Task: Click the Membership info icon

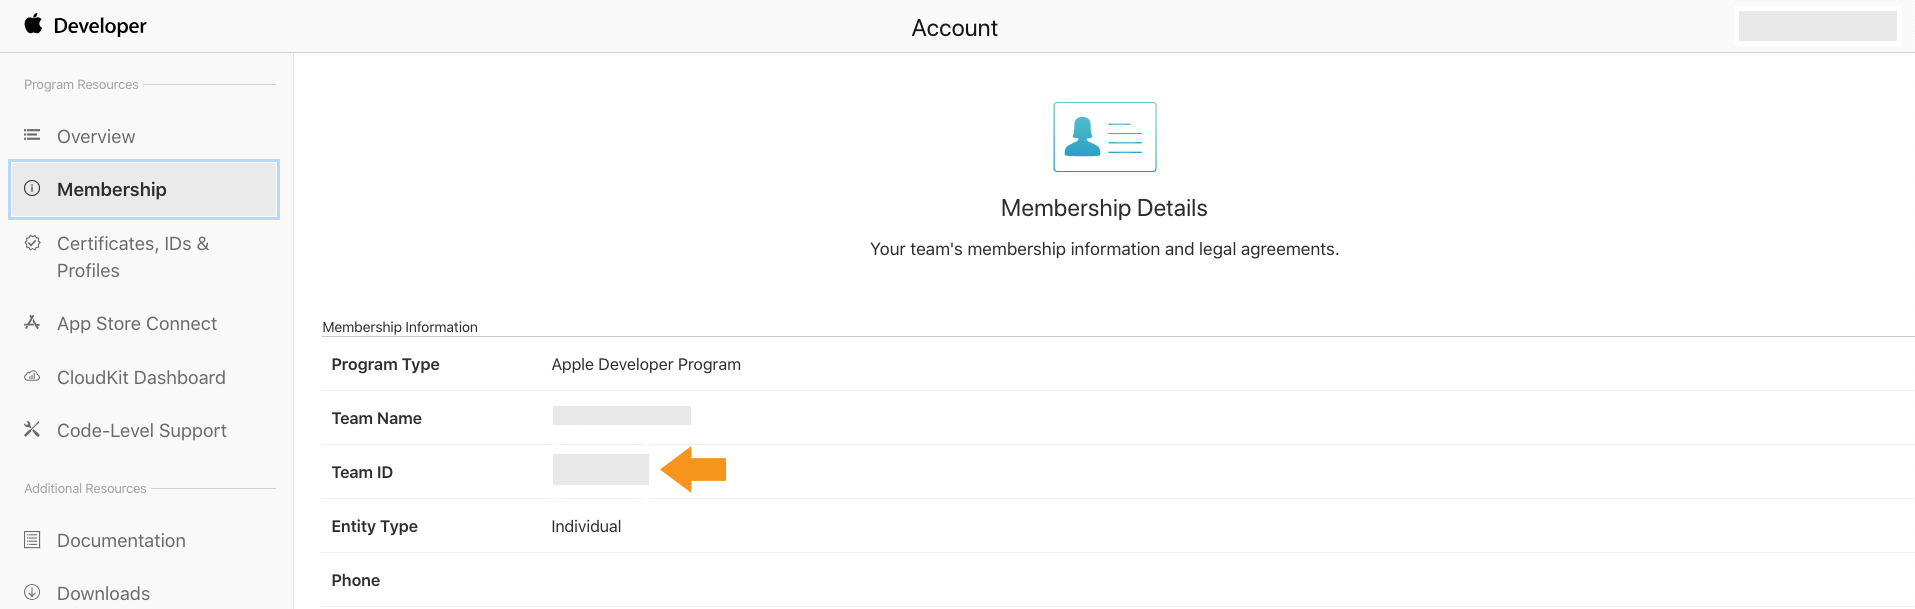Action: [32, 188]
